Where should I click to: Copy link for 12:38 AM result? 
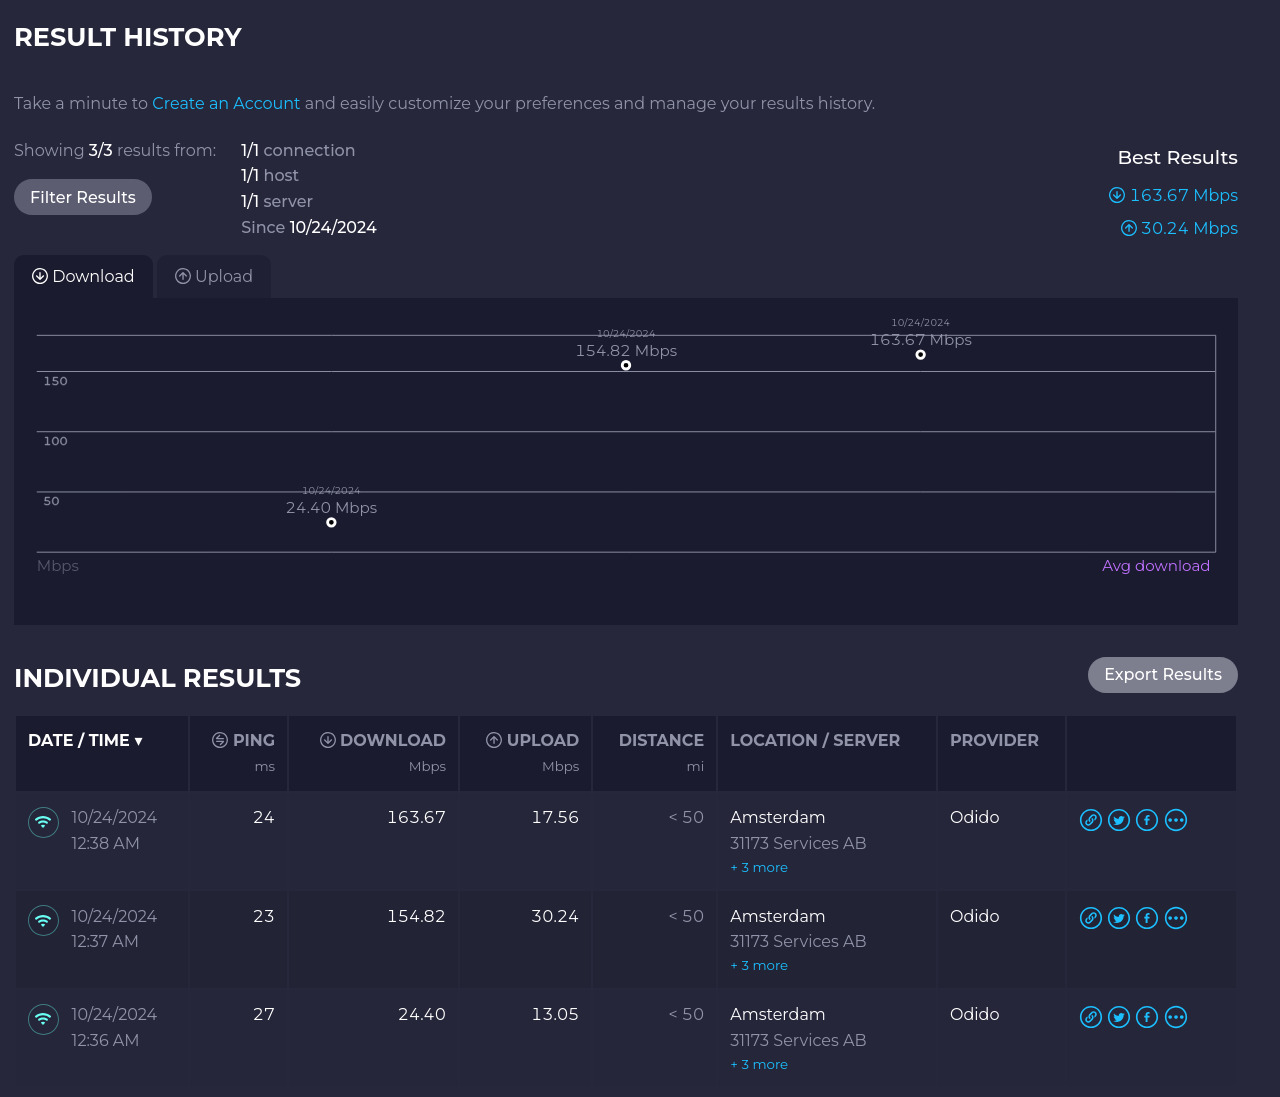1091,820
